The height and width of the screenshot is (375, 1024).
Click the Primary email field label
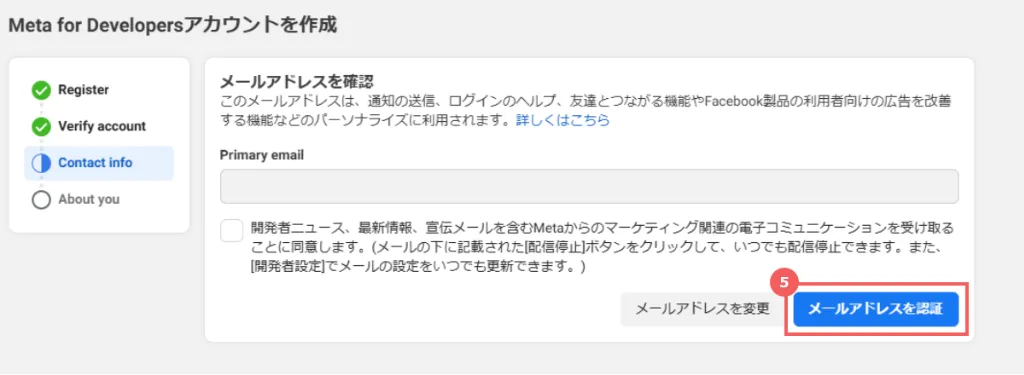(262, 155)
